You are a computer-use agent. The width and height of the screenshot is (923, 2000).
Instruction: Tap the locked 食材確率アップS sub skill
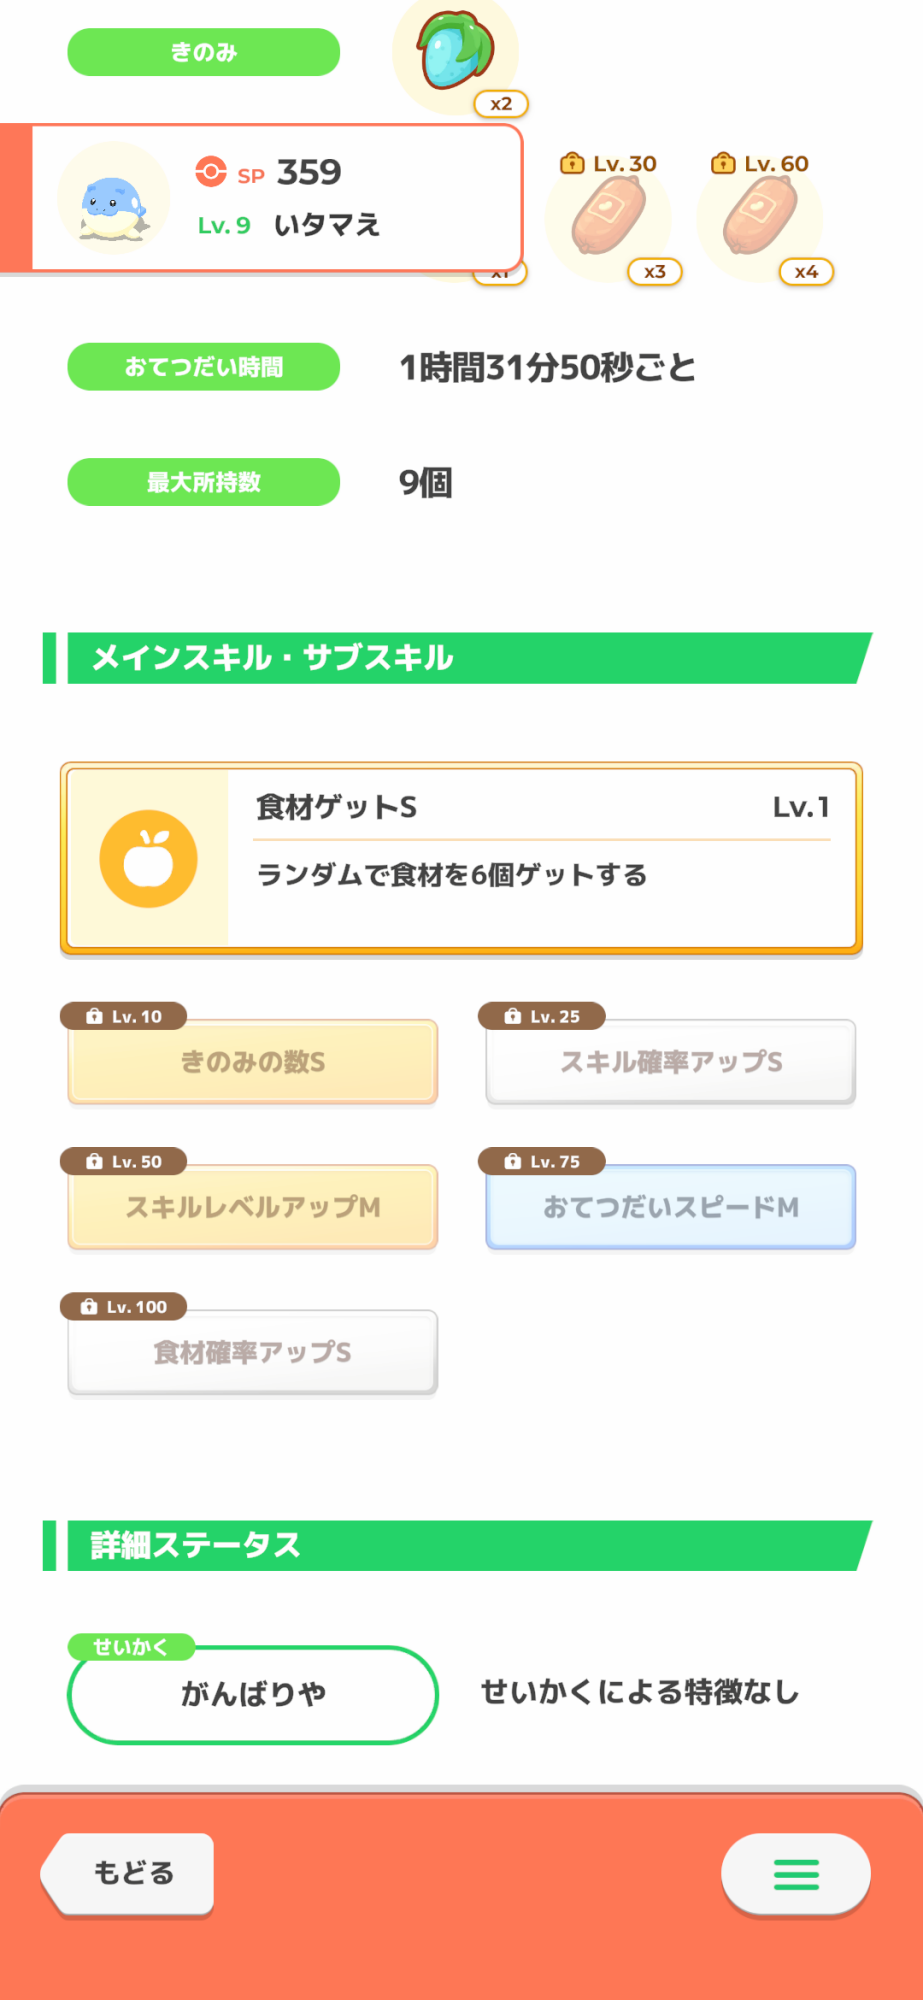(253, 1352)
